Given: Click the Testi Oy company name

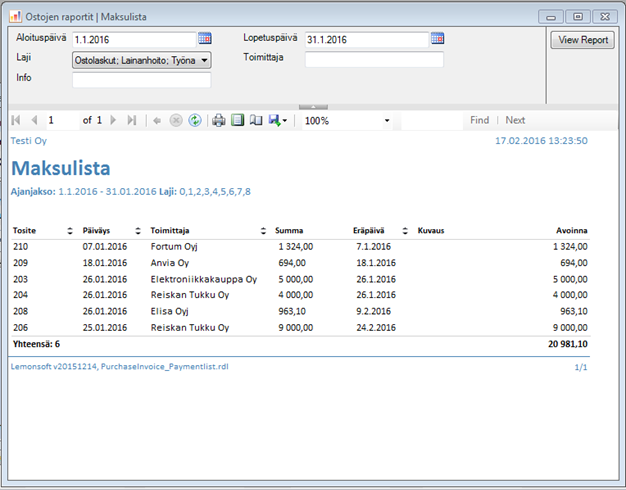Looking at the screenshot, I should 29,141.
